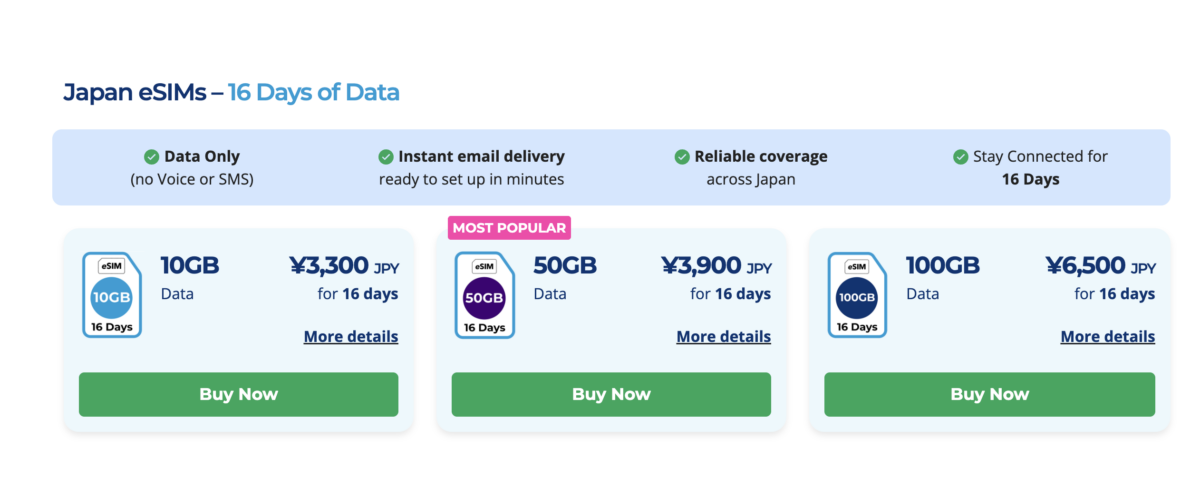Click the ¥3,900 JPY price
The image size is (1200, 488).
coord(715,266)
